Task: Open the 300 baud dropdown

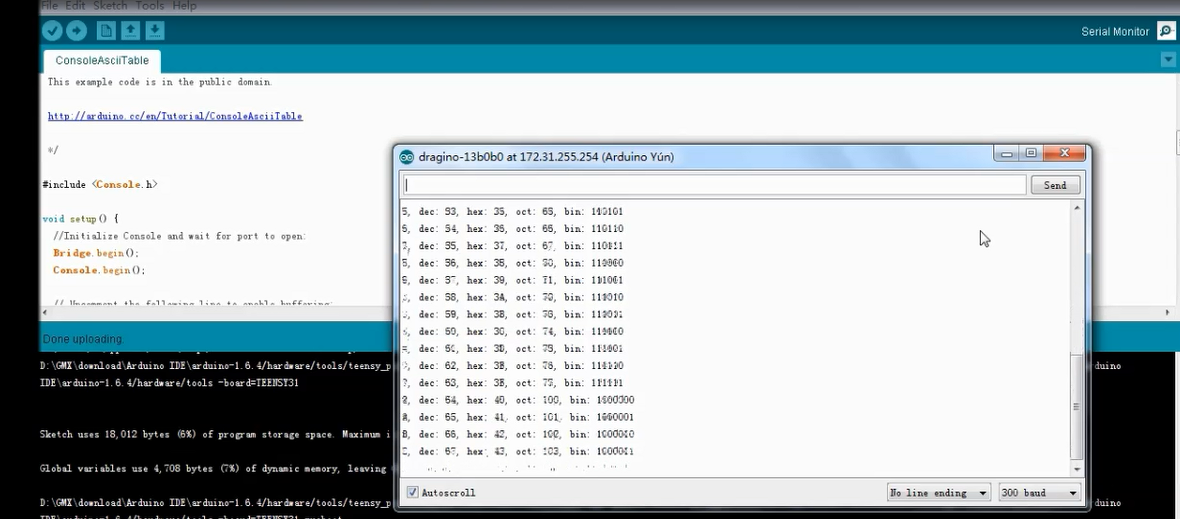Action: click(1039, 493)
